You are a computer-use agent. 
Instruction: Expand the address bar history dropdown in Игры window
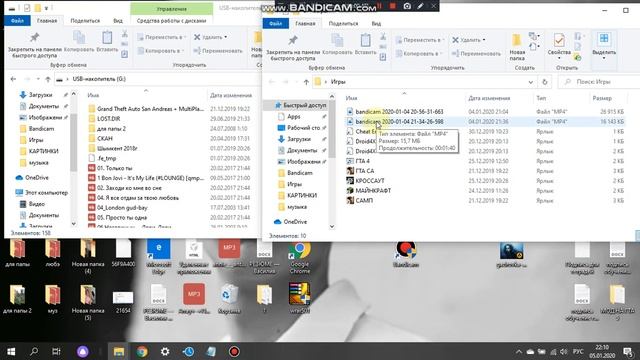531,82
